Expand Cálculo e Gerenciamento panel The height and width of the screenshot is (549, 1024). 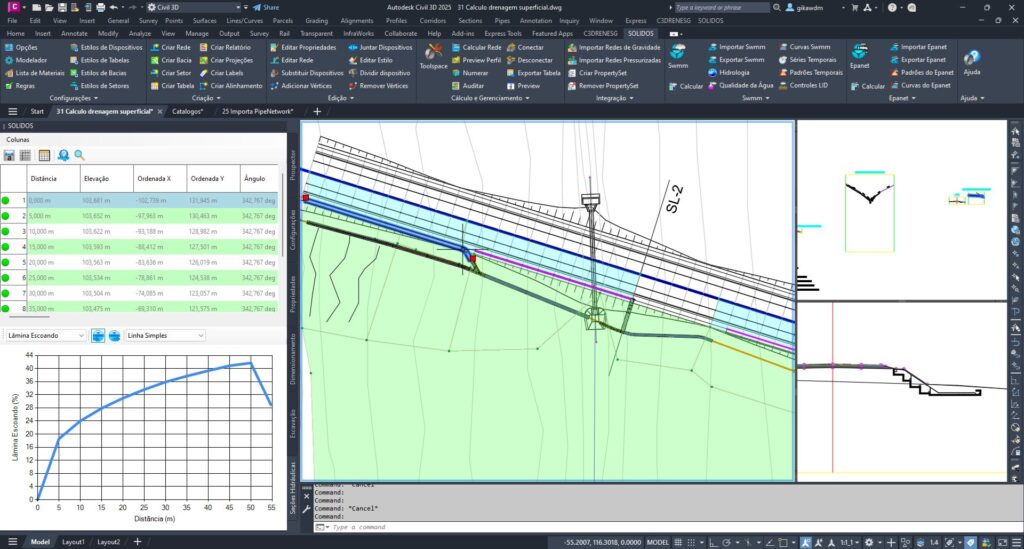pos(490,98)
